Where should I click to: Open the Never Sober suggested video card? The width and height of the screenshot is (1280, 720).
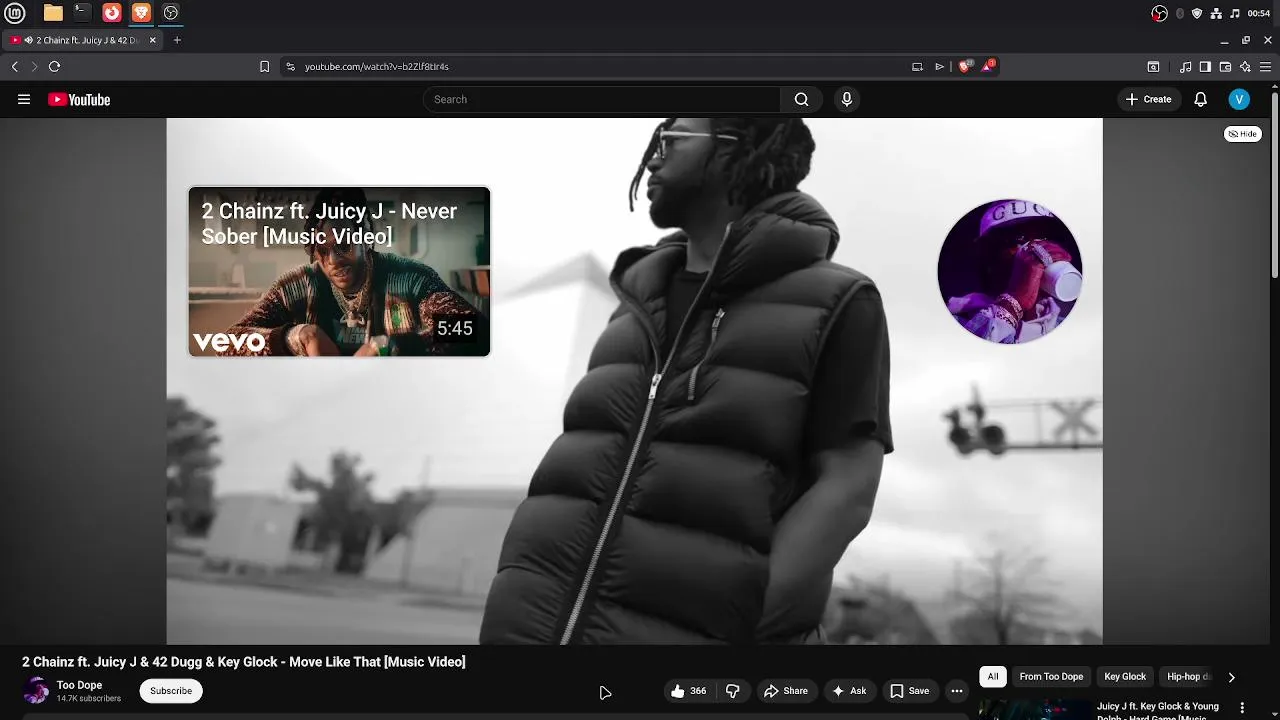(339, 271)
